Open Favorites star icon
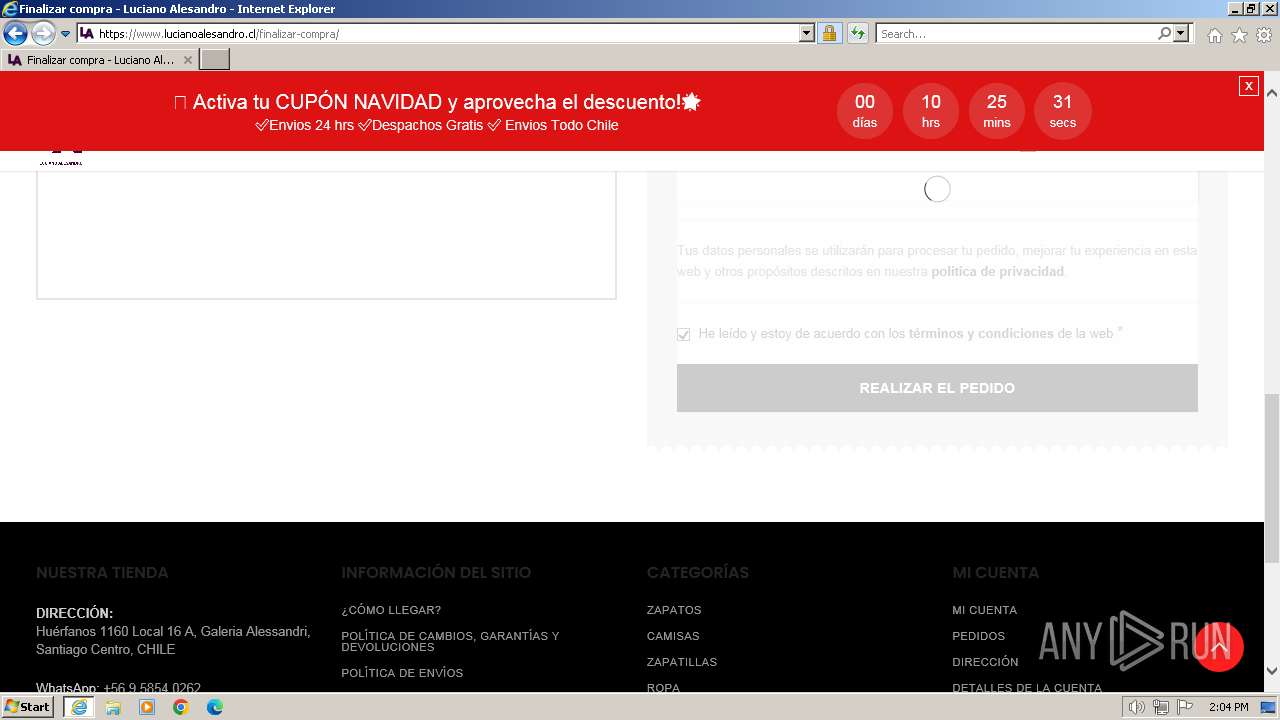The image size is (1280, 720). [1239, 35]
